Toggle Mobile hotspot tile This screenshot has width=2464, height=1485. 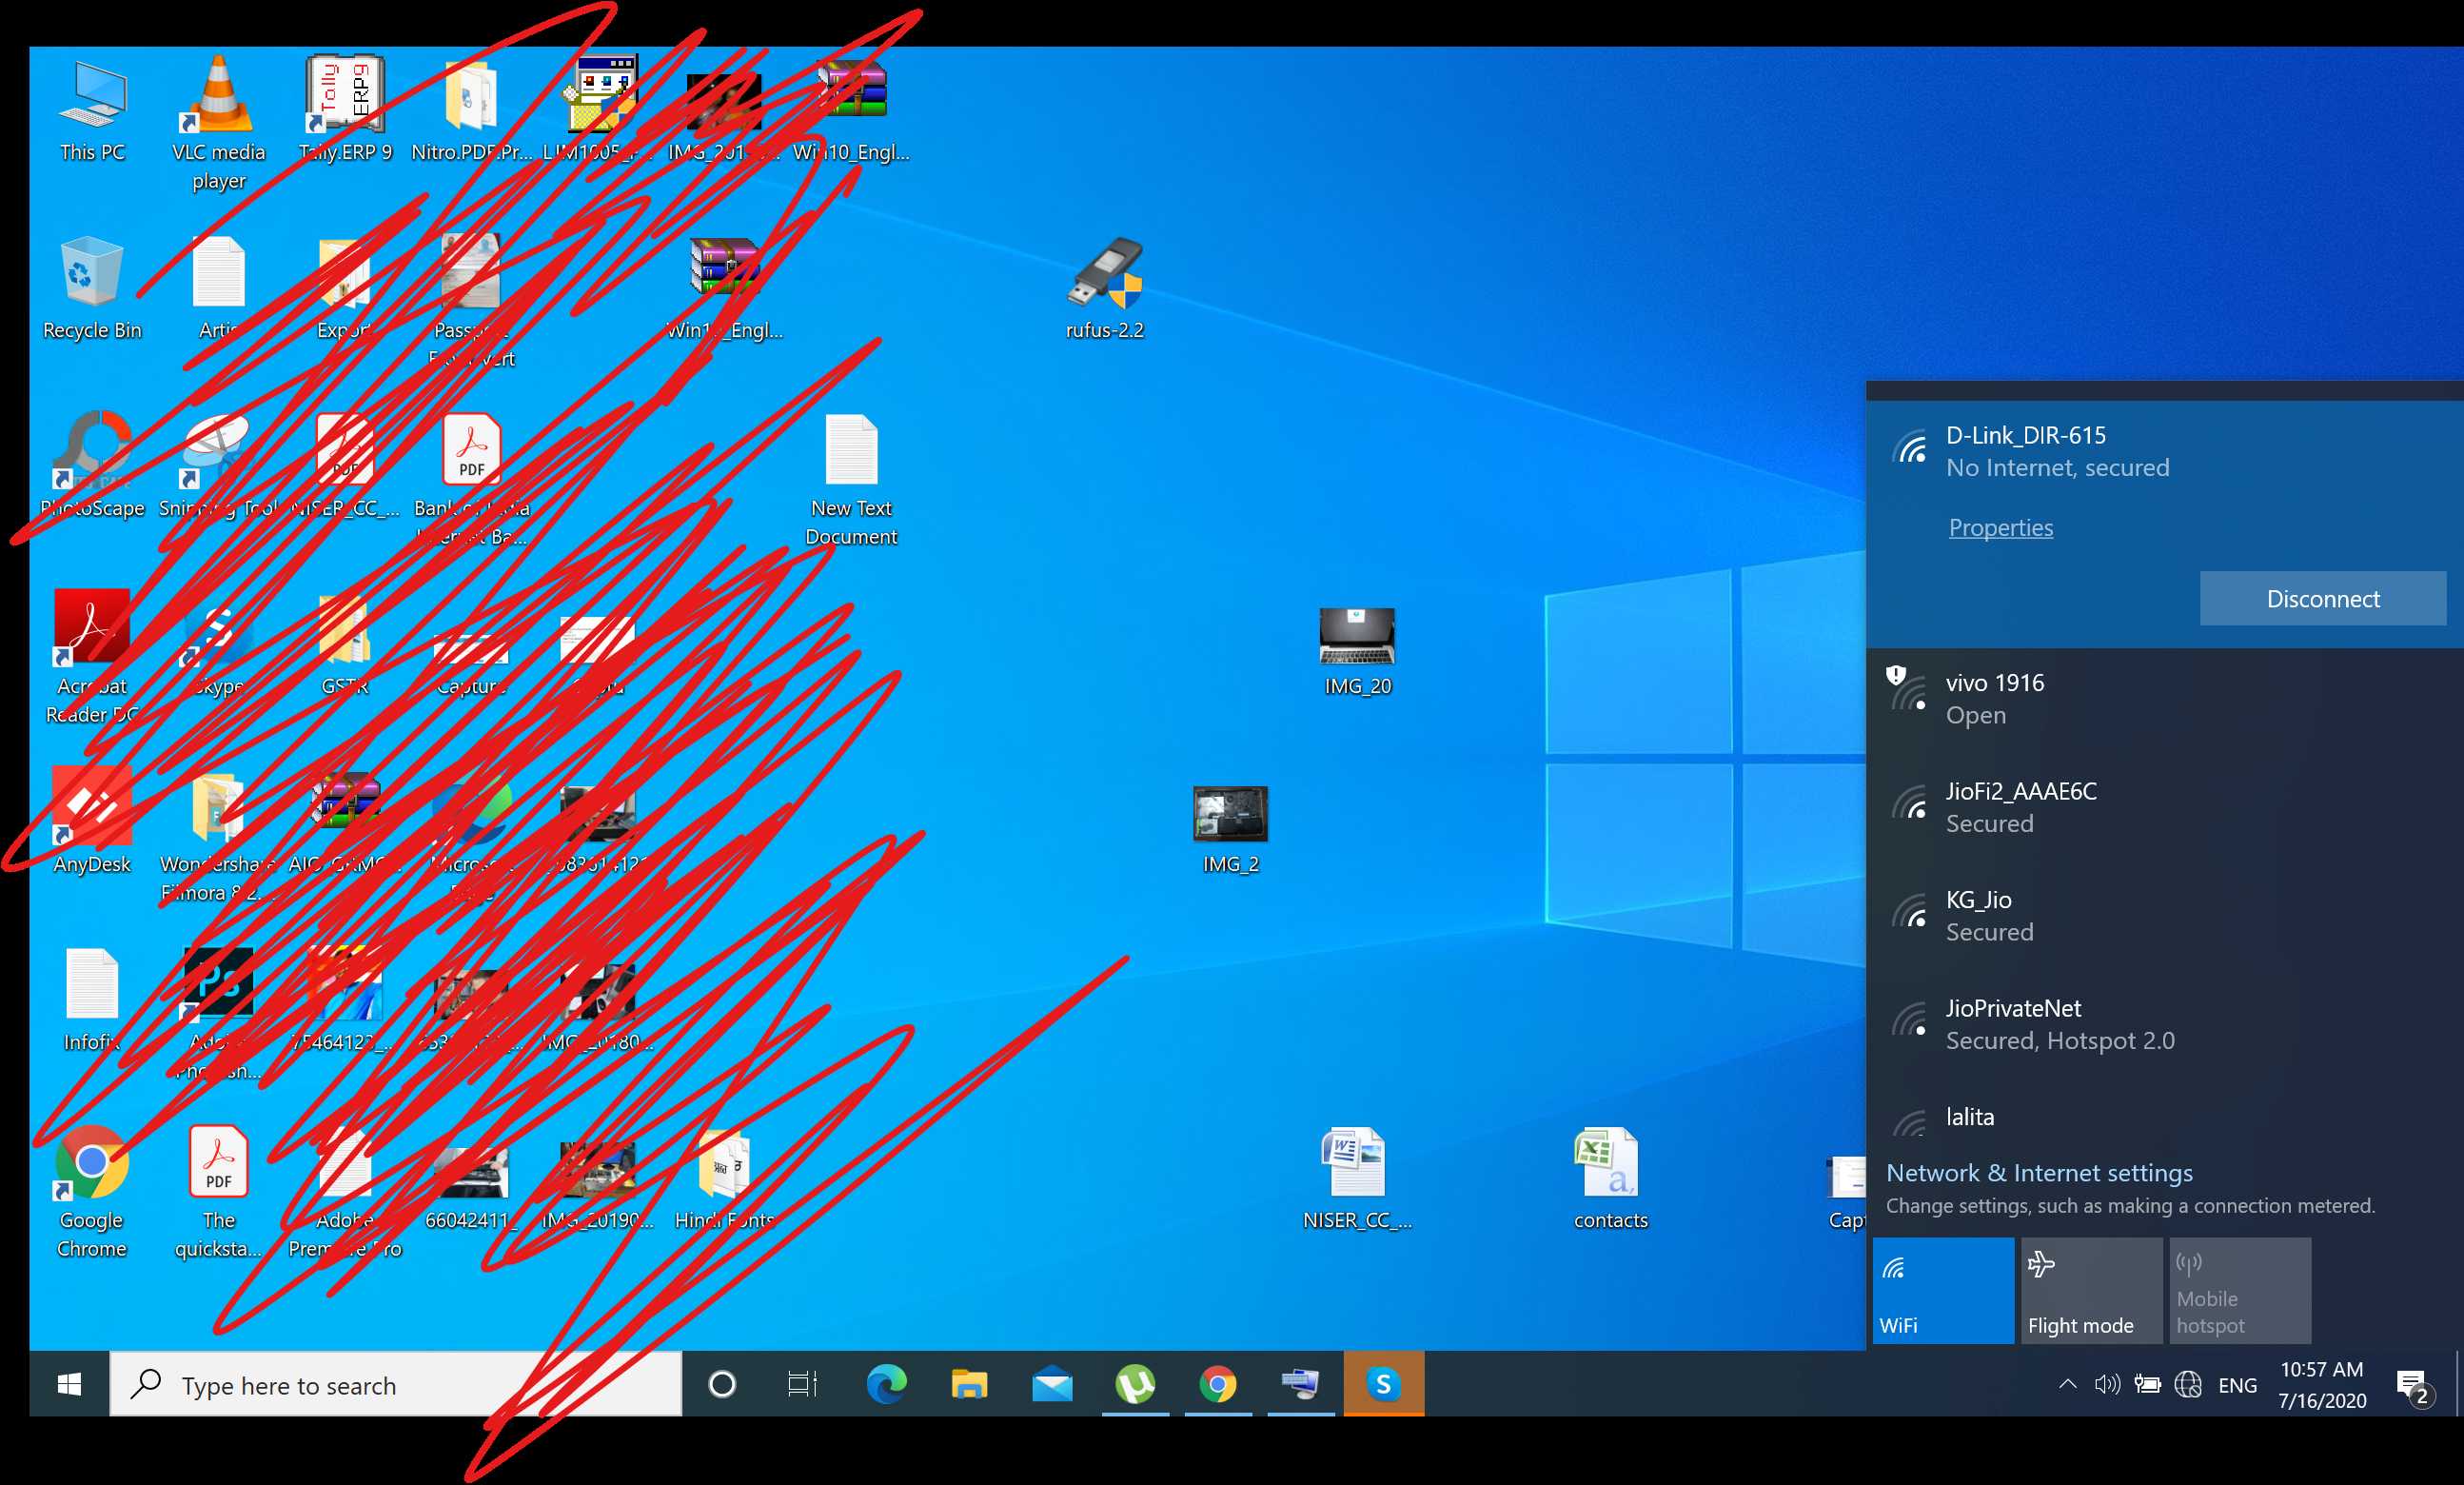2239,1290
